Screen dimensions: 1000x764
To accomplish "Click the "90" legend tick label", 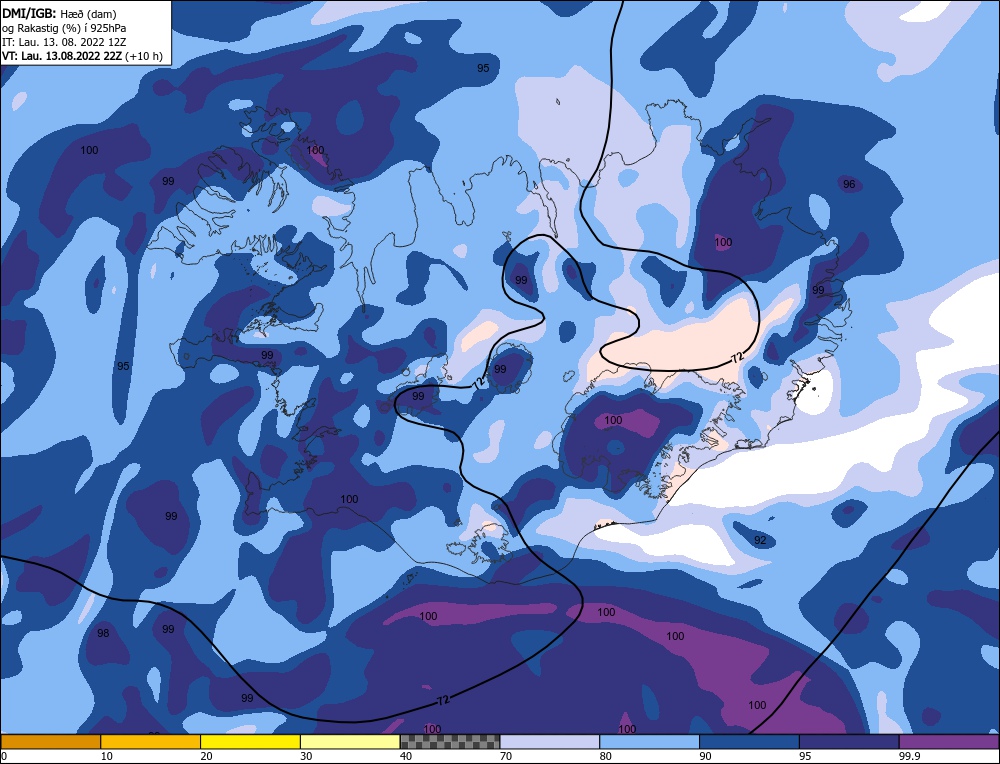I will pos(705,756).
